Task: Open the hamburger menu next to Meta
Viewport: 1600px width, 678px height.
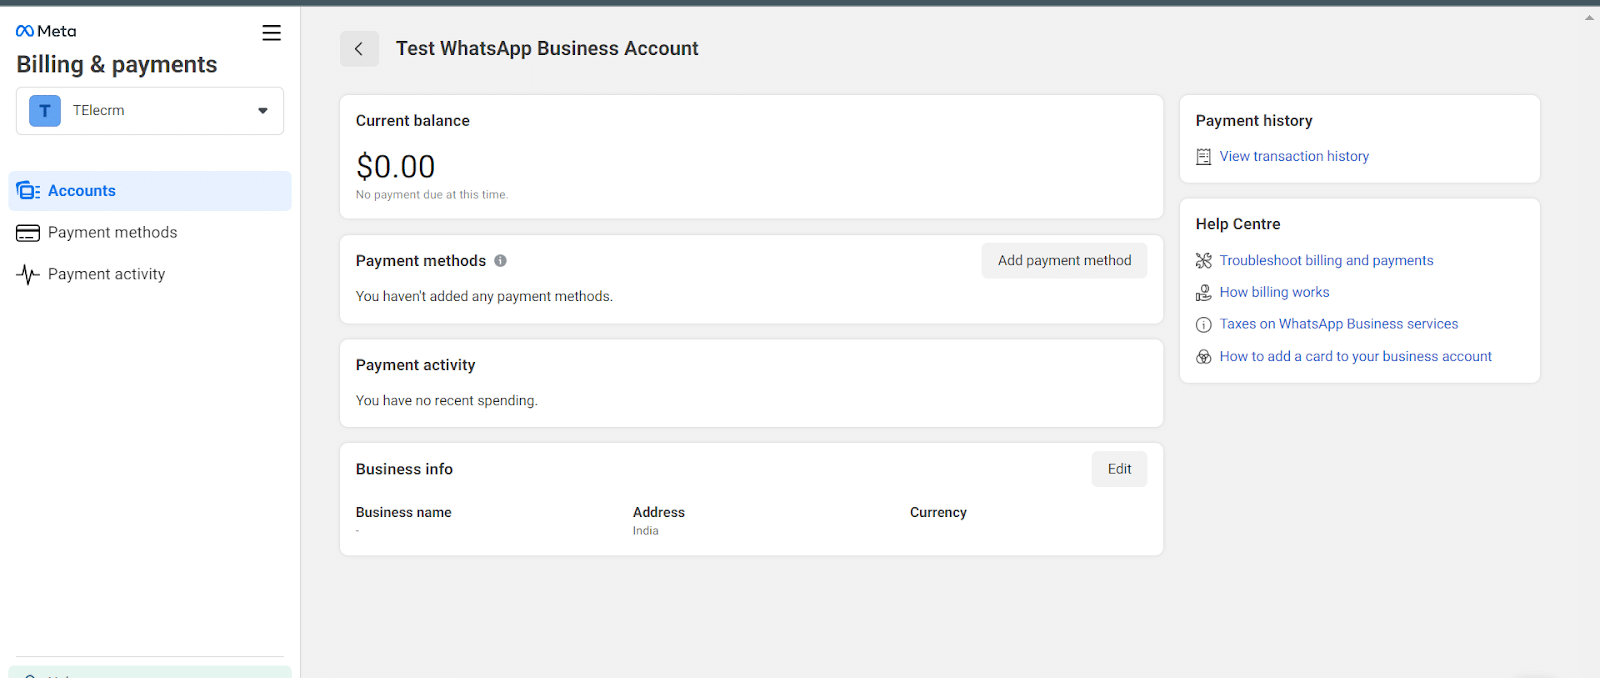Action: [271, 33]
